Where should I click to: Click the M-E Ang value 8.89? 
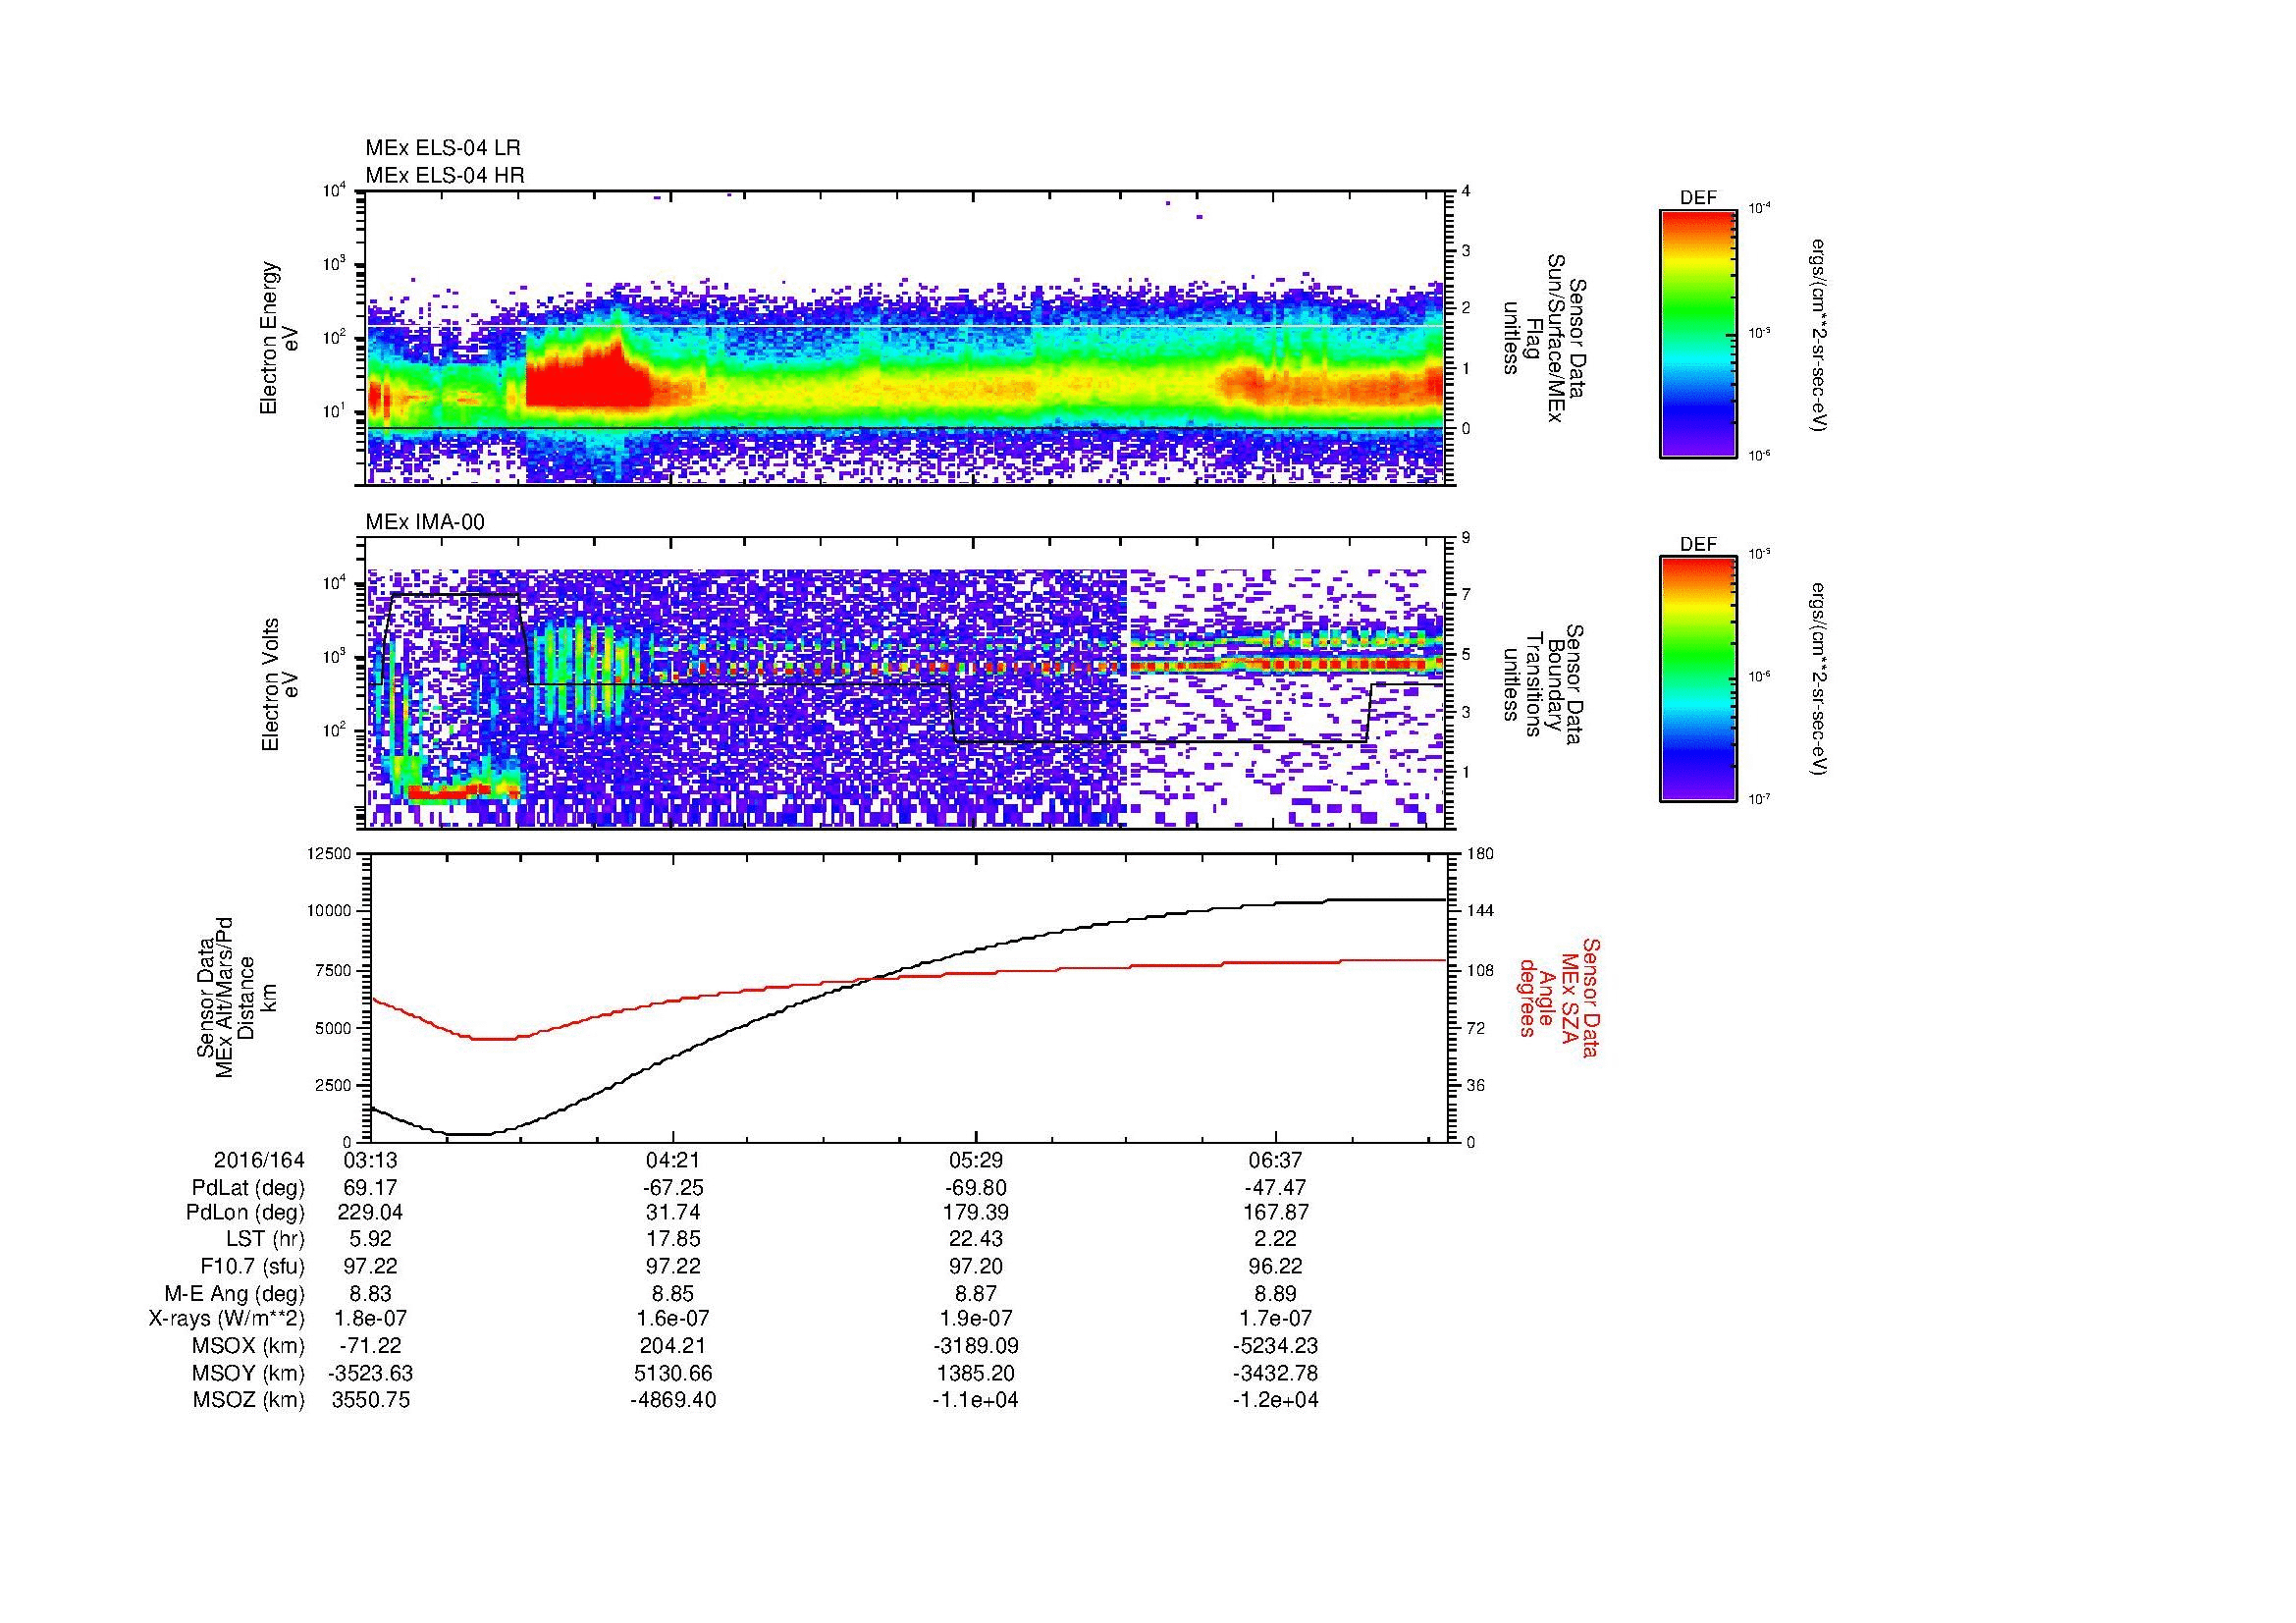pyautogui.click(x=1276, y=1293)
